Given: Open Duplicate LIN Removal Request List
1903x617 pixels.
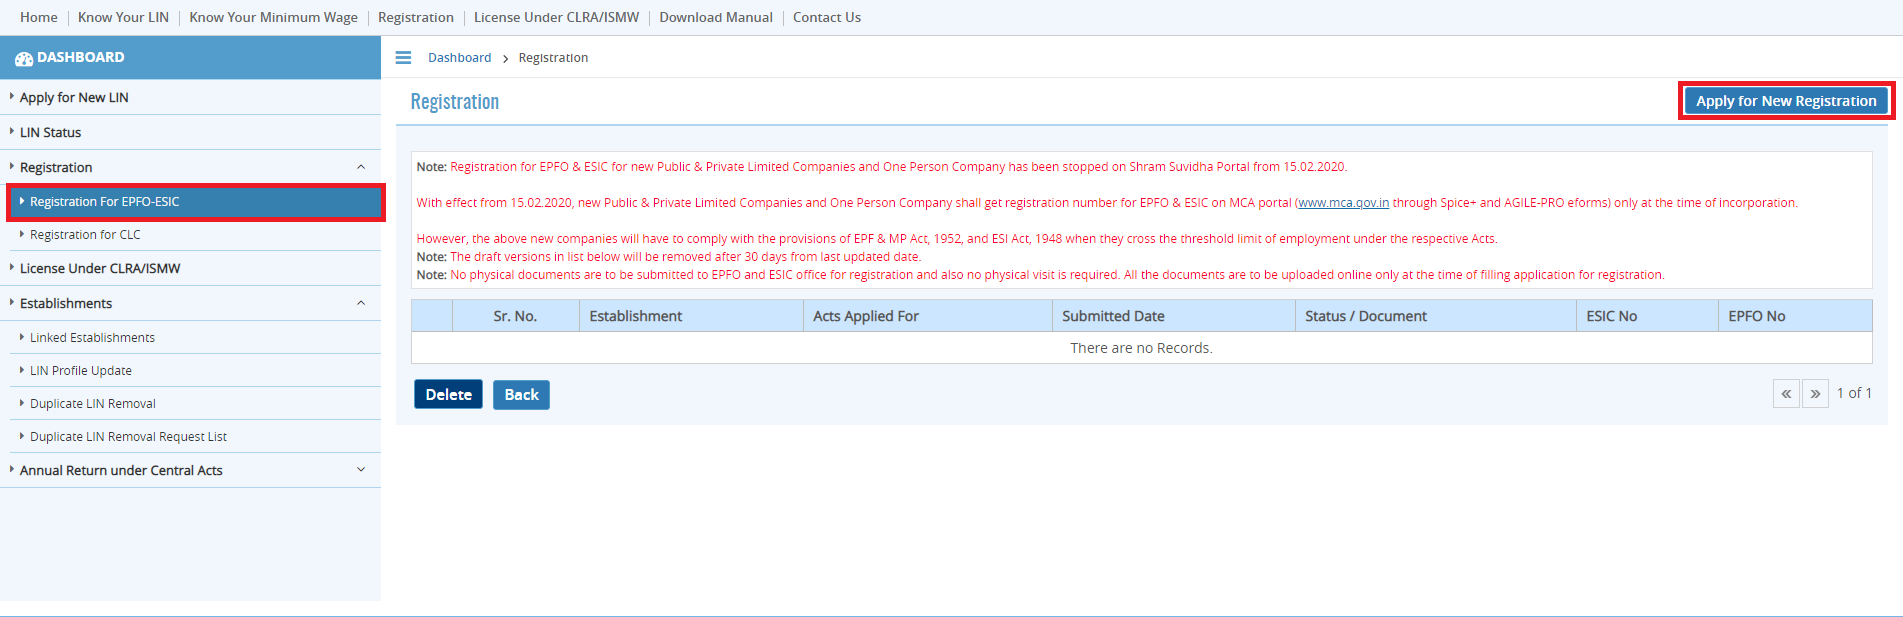Looking at the screenshot, I should 128,437.
